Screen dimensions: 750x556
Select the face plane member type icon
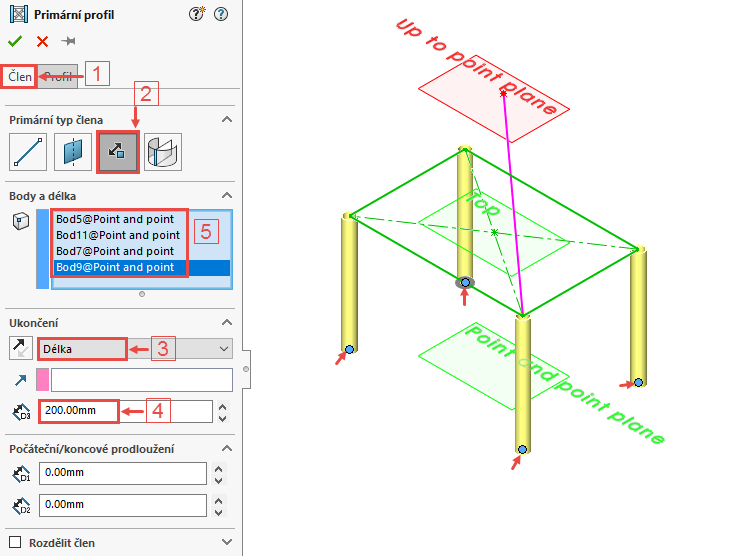pos(163,152)
